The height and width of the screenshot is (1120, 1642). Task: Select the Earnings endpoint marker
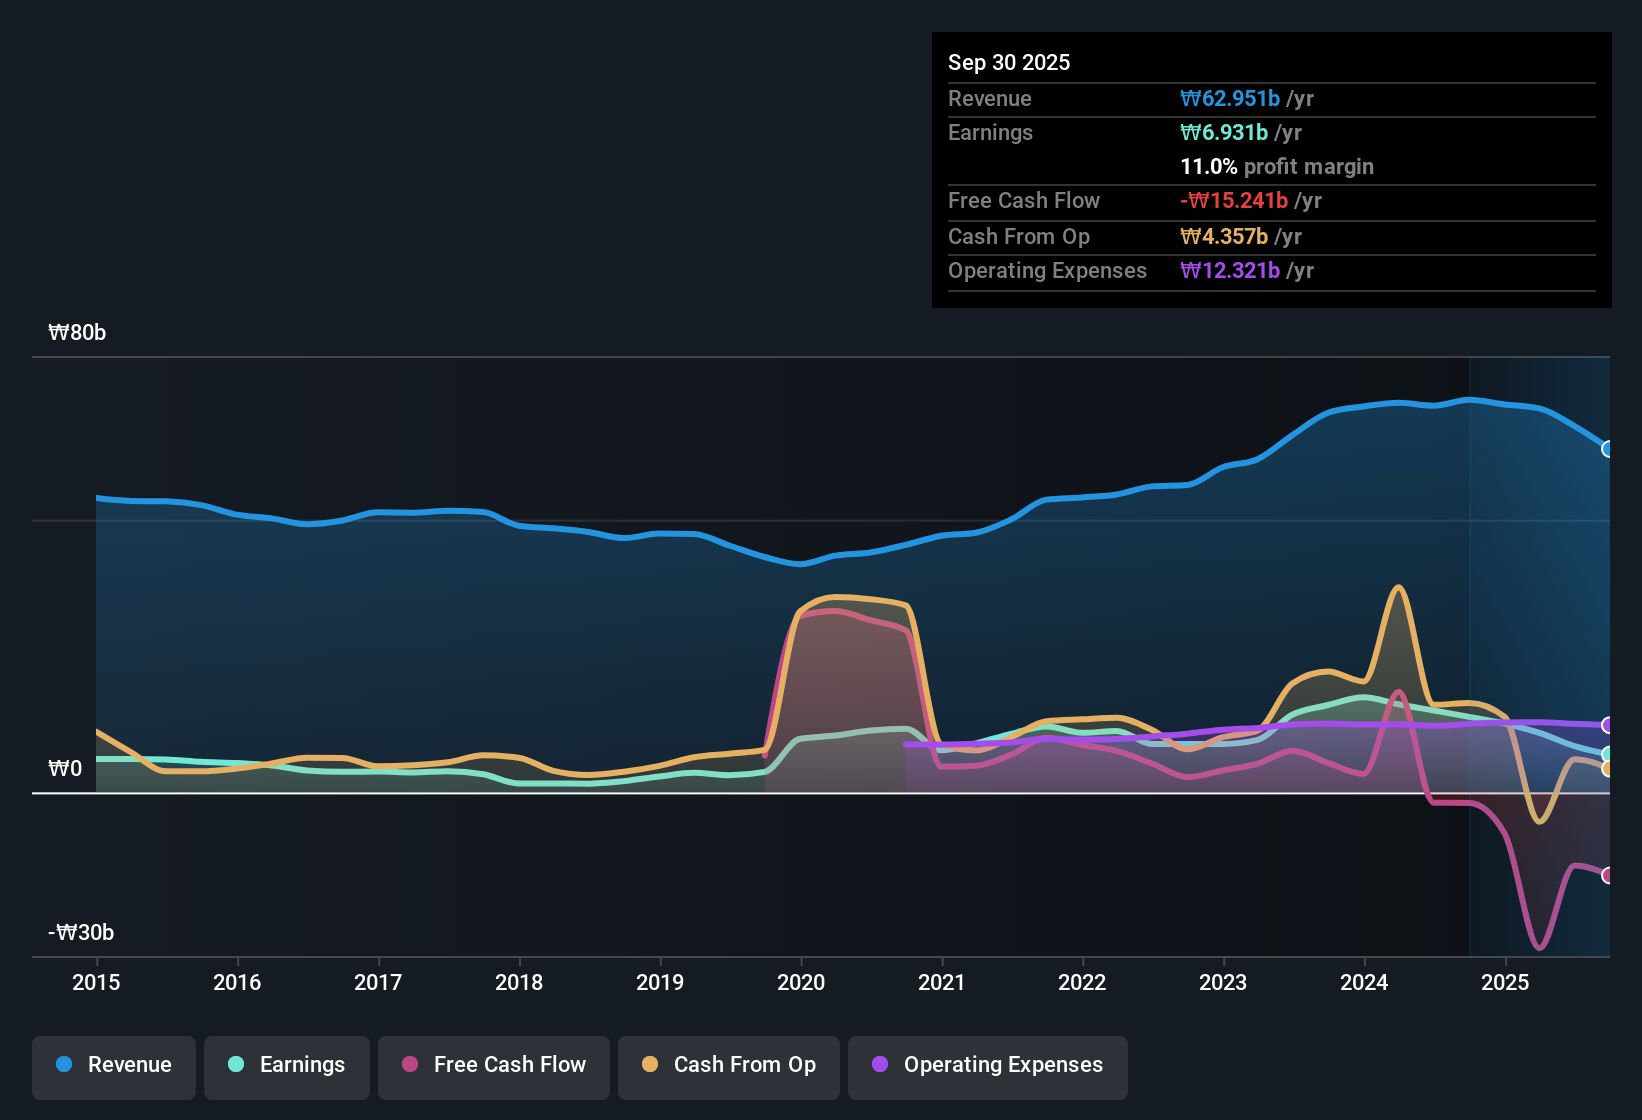[x=1608, y=755]
